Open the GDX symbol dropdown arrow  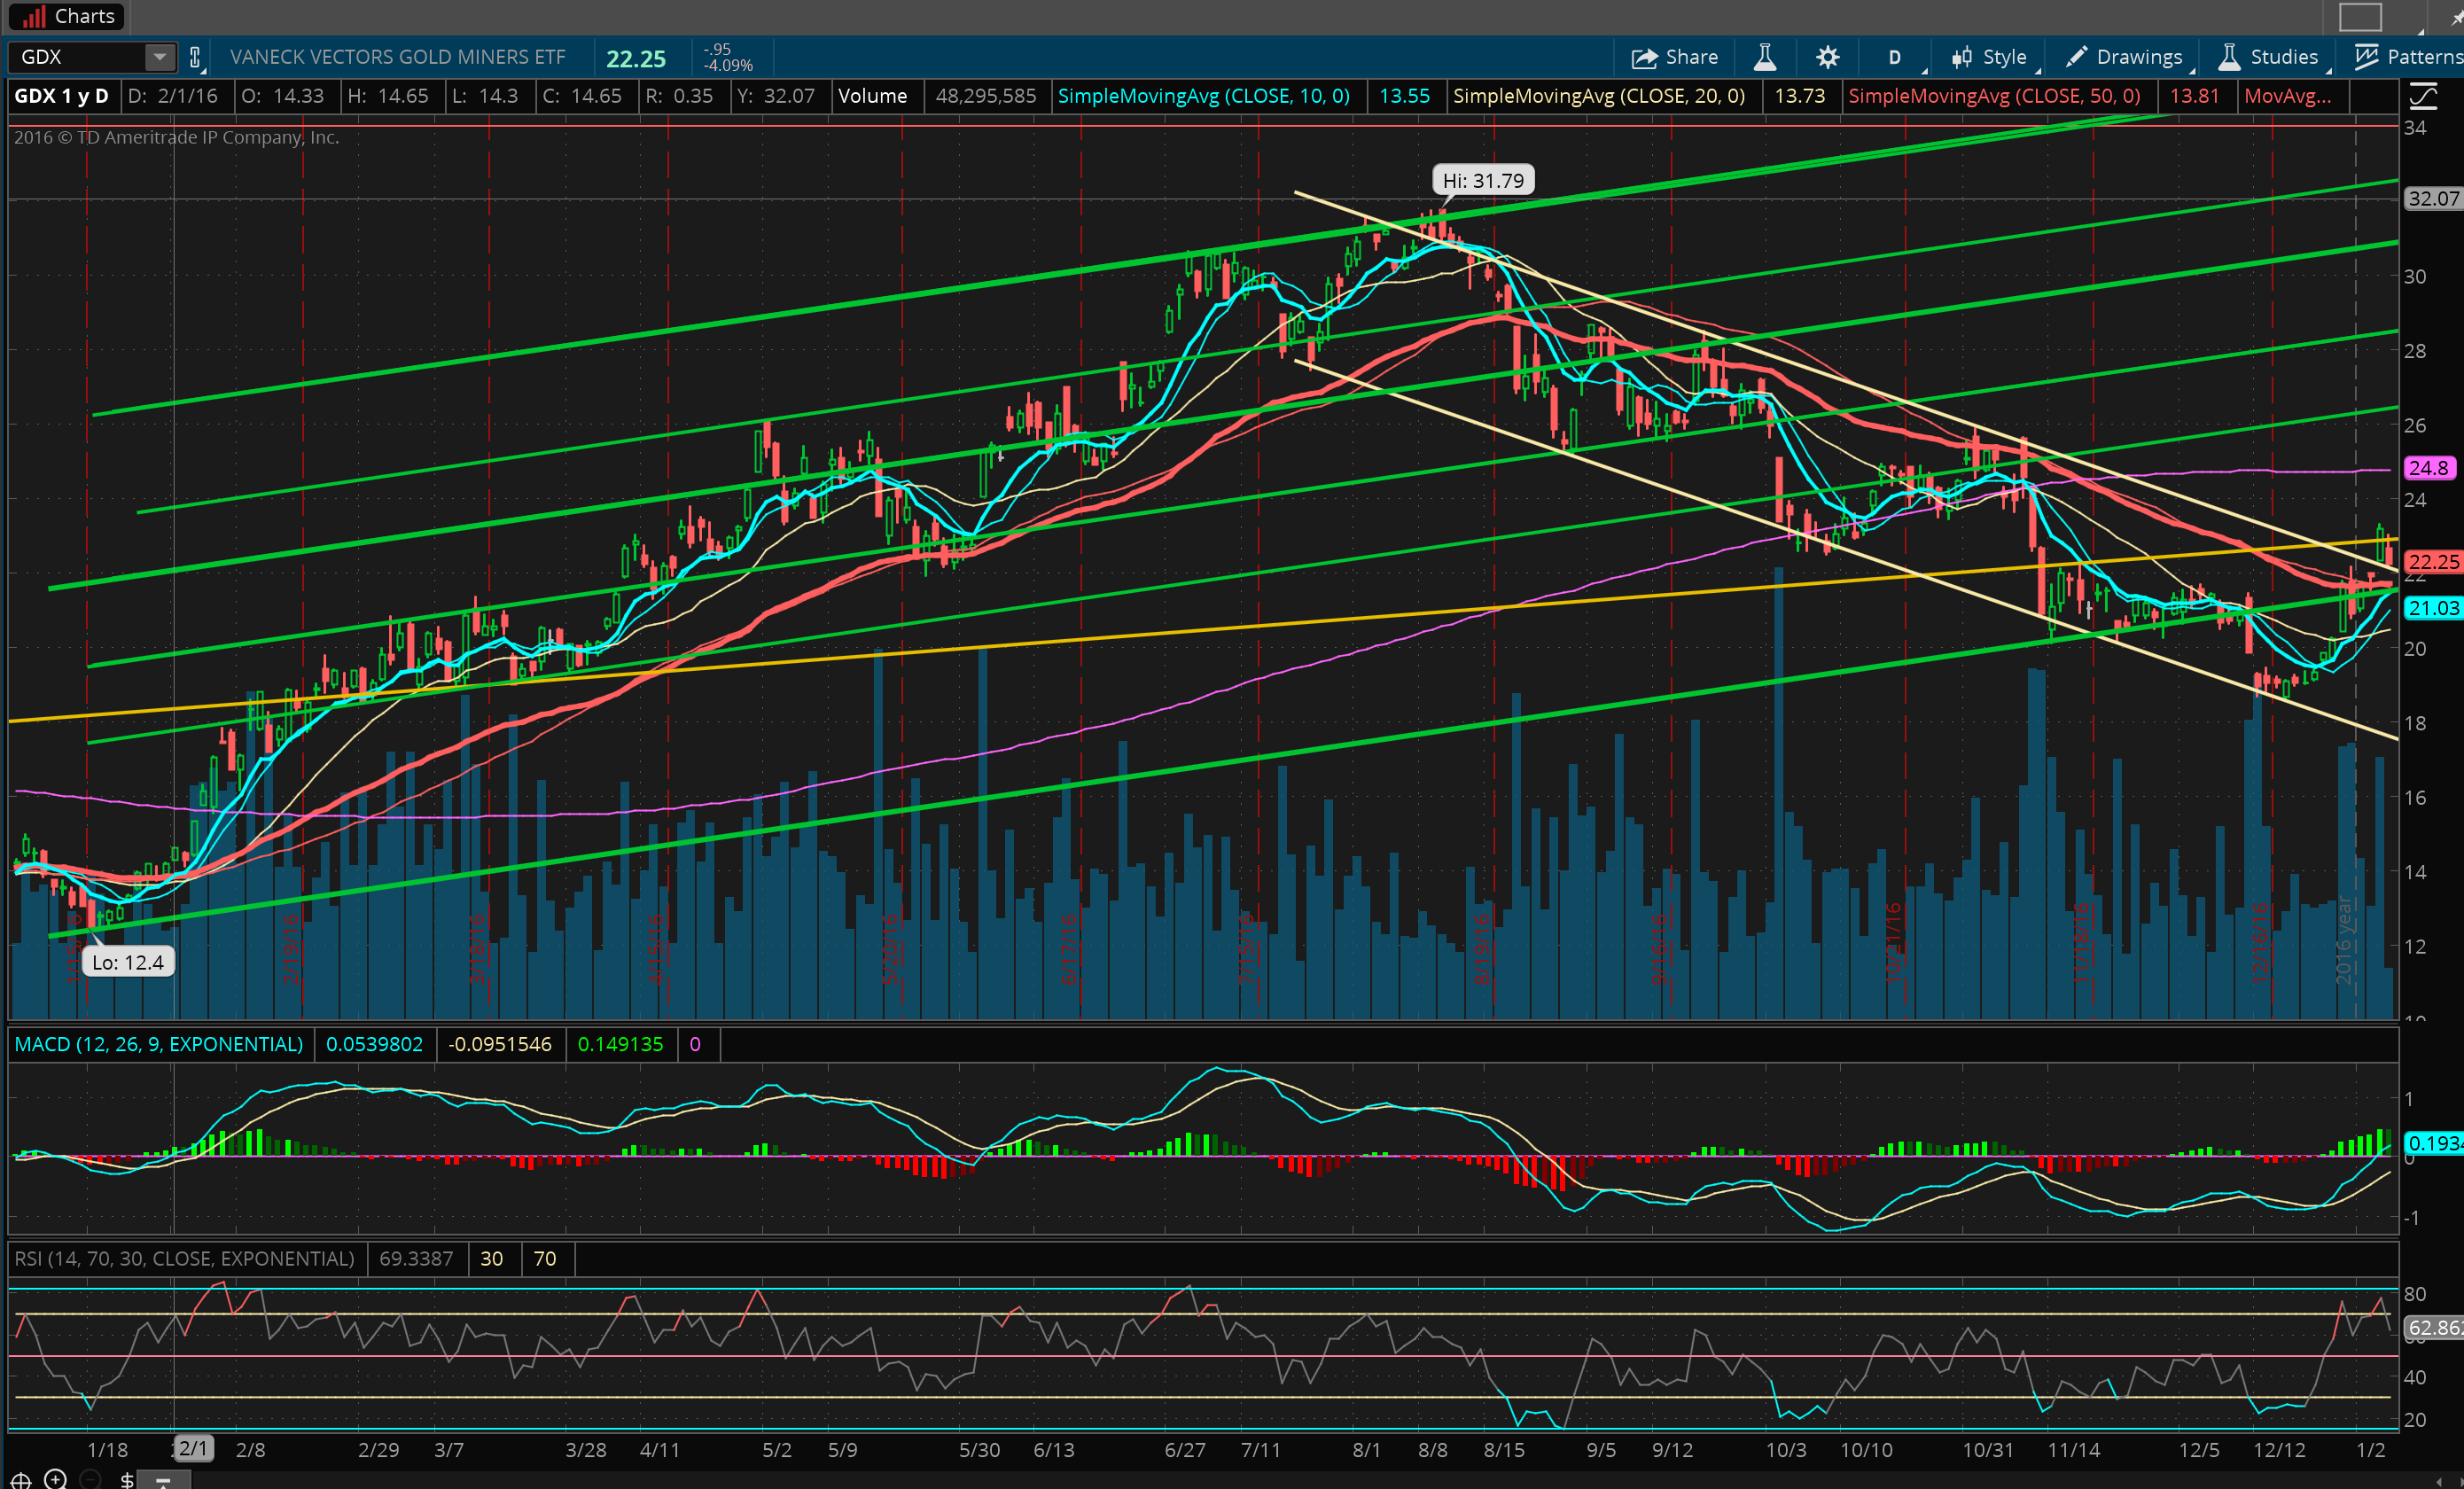pyautogui.click(x=159, y=57)
